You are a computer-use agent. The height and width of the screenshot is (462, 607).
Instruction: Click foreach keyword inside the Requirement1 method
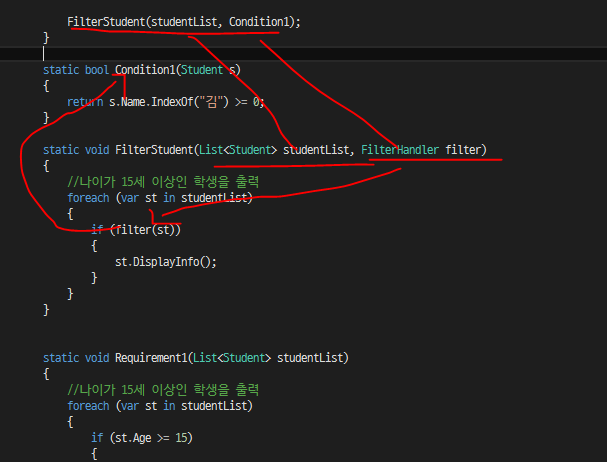click(88, 406)
